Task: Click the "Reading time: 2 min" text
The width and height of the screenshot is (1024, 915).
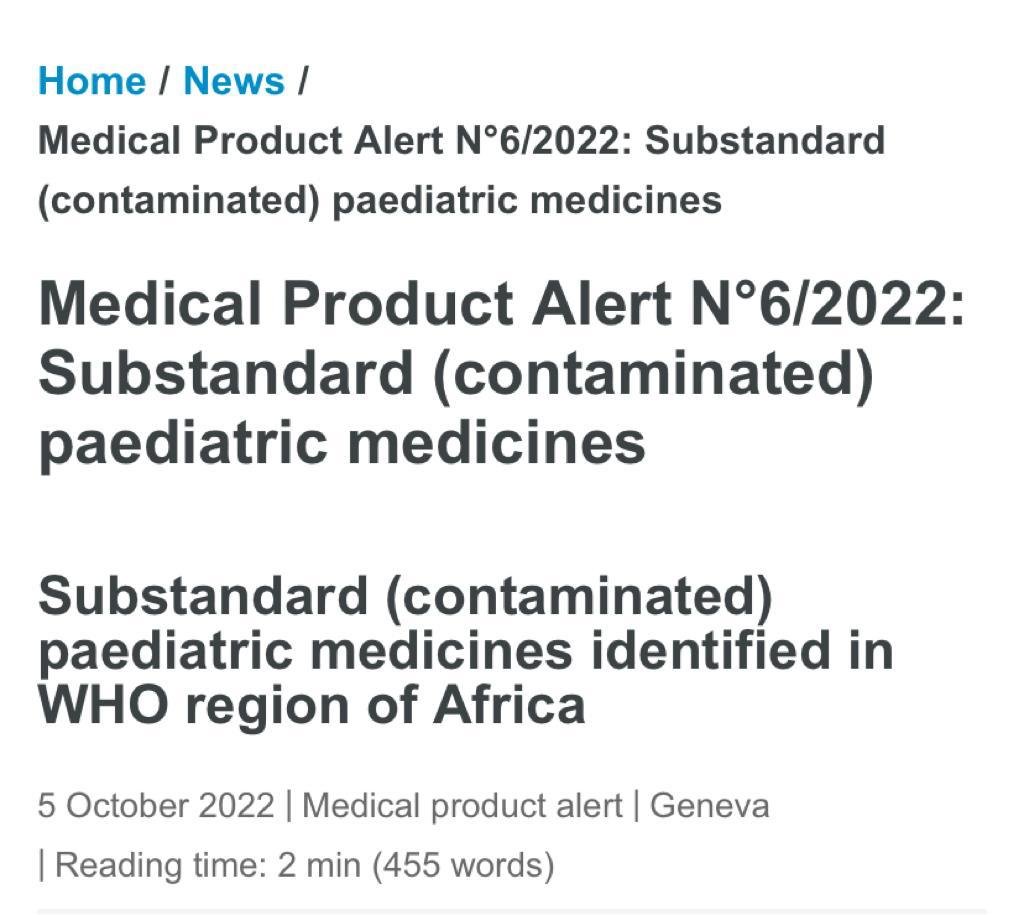Action: click(x=209, y=865)
